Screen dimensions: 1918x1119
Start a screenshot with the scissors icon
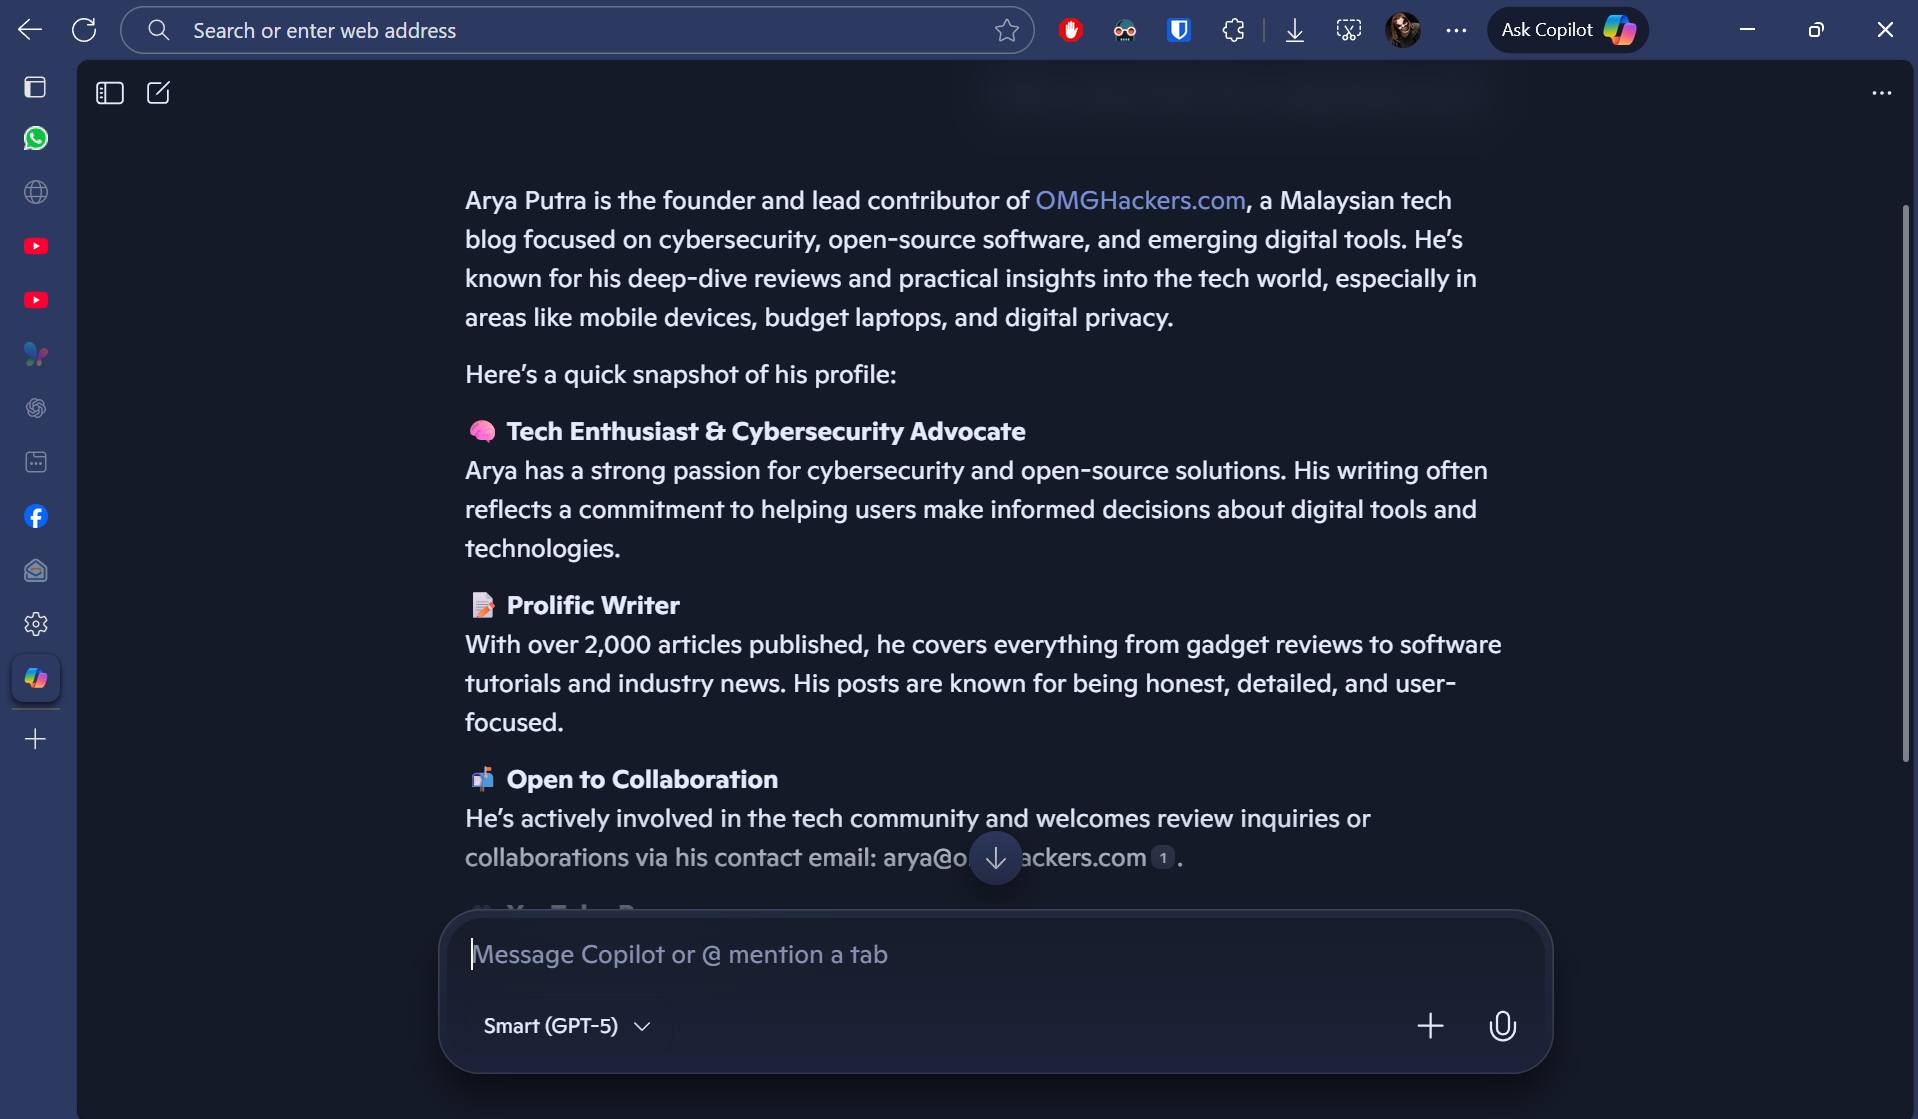tap(1348, 30)
